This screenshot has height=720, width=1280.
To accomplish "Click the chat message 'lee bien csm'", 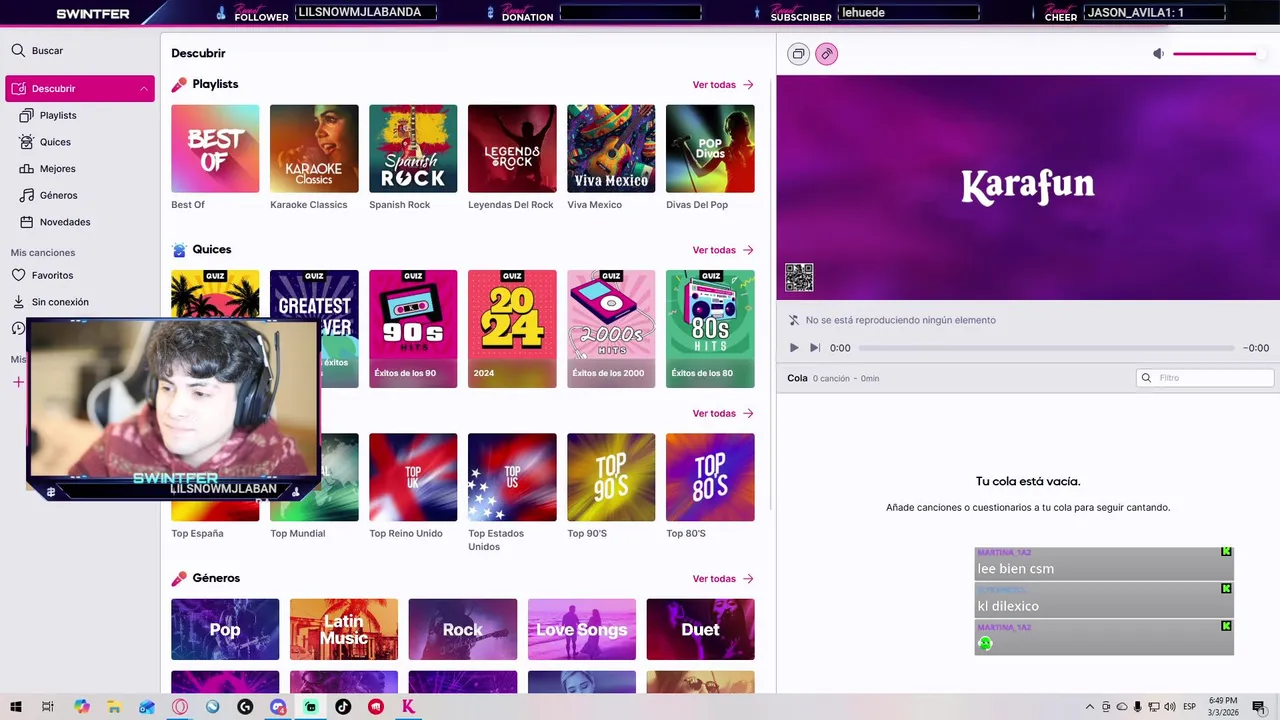I will [x=1016, y=569].
